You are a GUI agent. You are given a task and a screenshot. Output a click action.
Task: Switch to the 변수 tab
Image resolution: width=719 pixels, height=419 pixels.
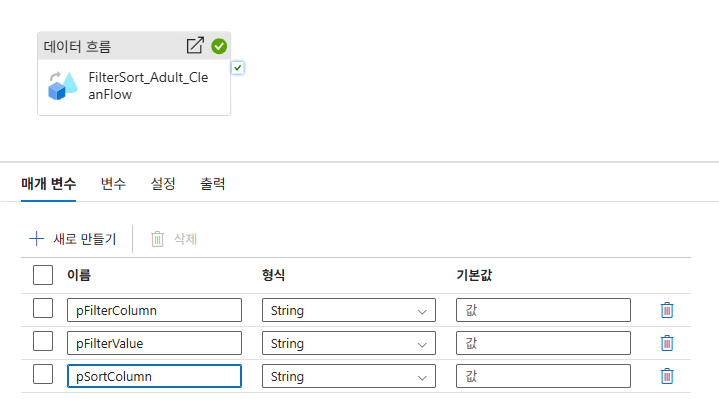click(x=113, y=184)
